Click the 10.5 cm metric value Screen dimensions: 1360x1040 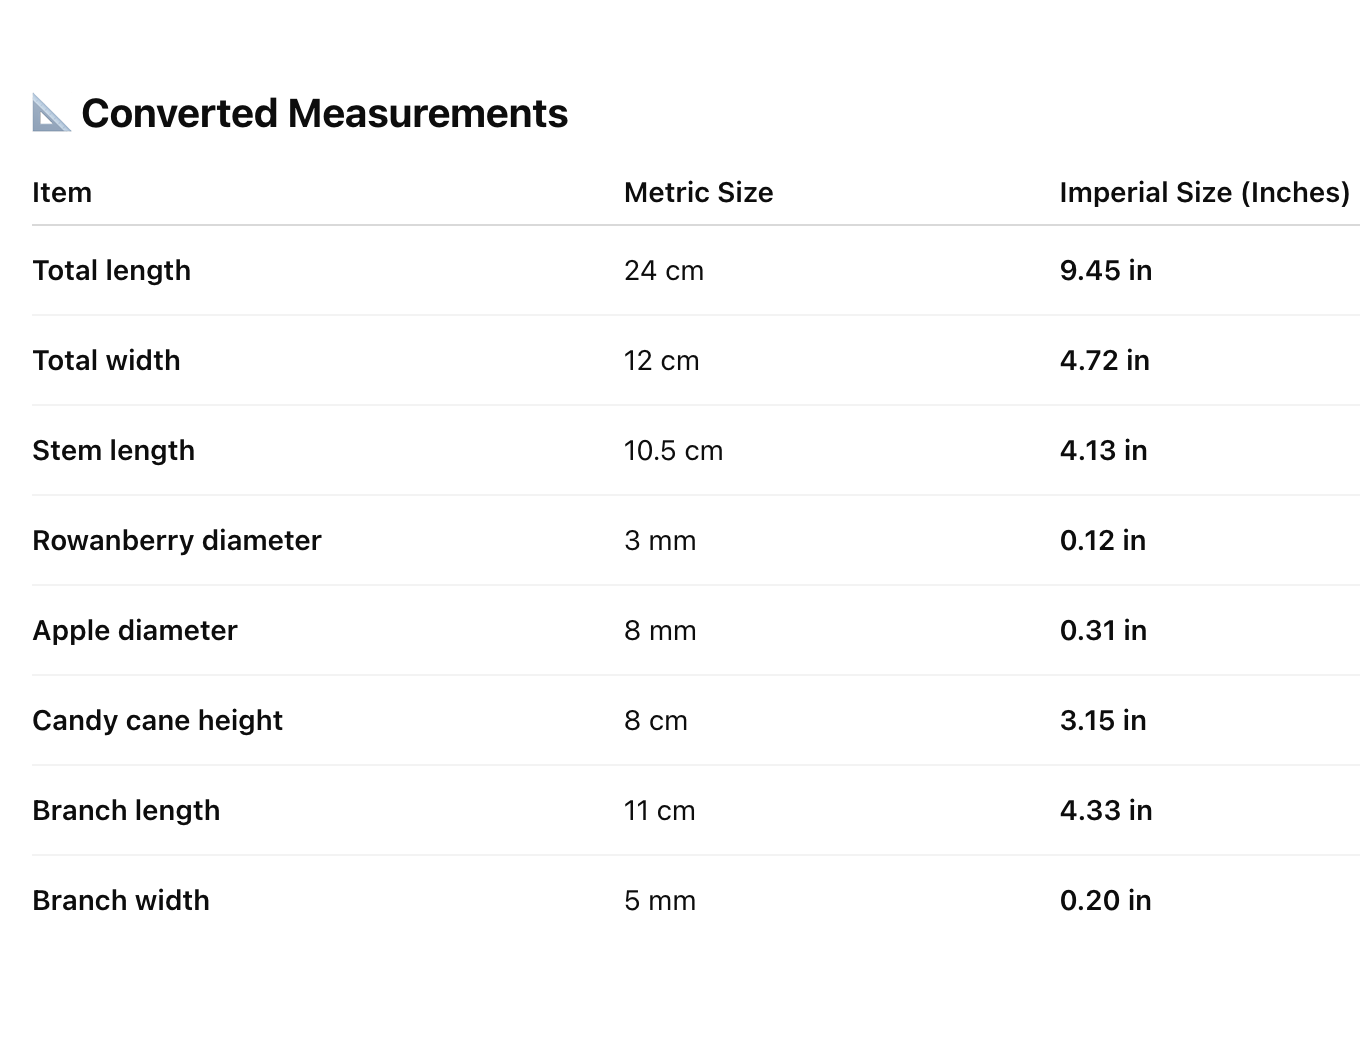point(673,450)
